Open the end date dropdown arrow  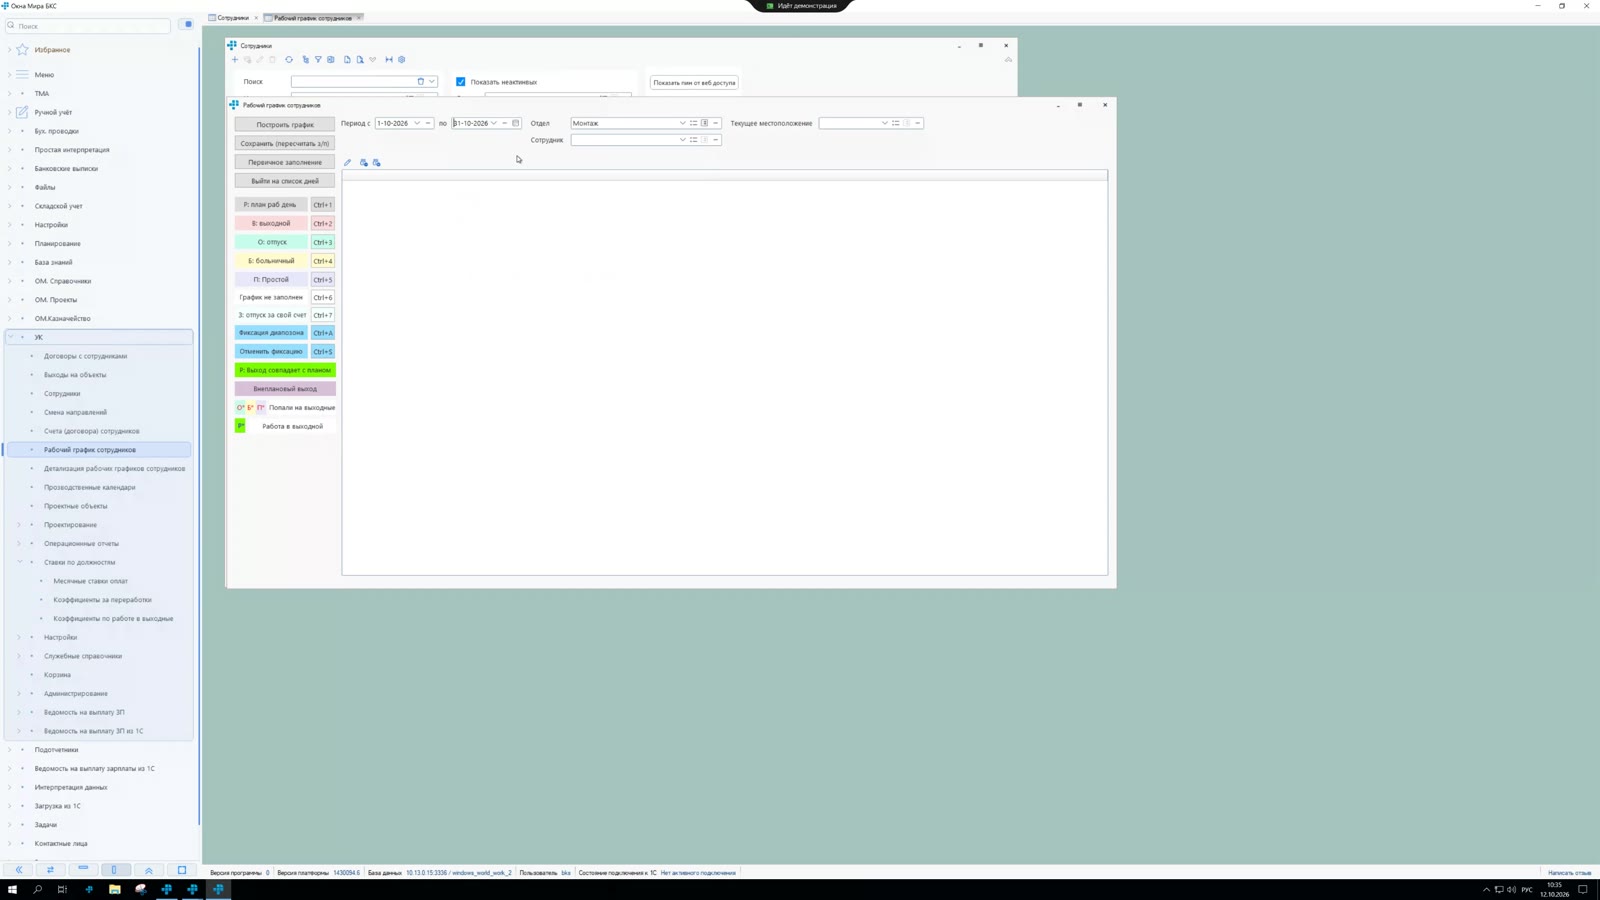494,123
